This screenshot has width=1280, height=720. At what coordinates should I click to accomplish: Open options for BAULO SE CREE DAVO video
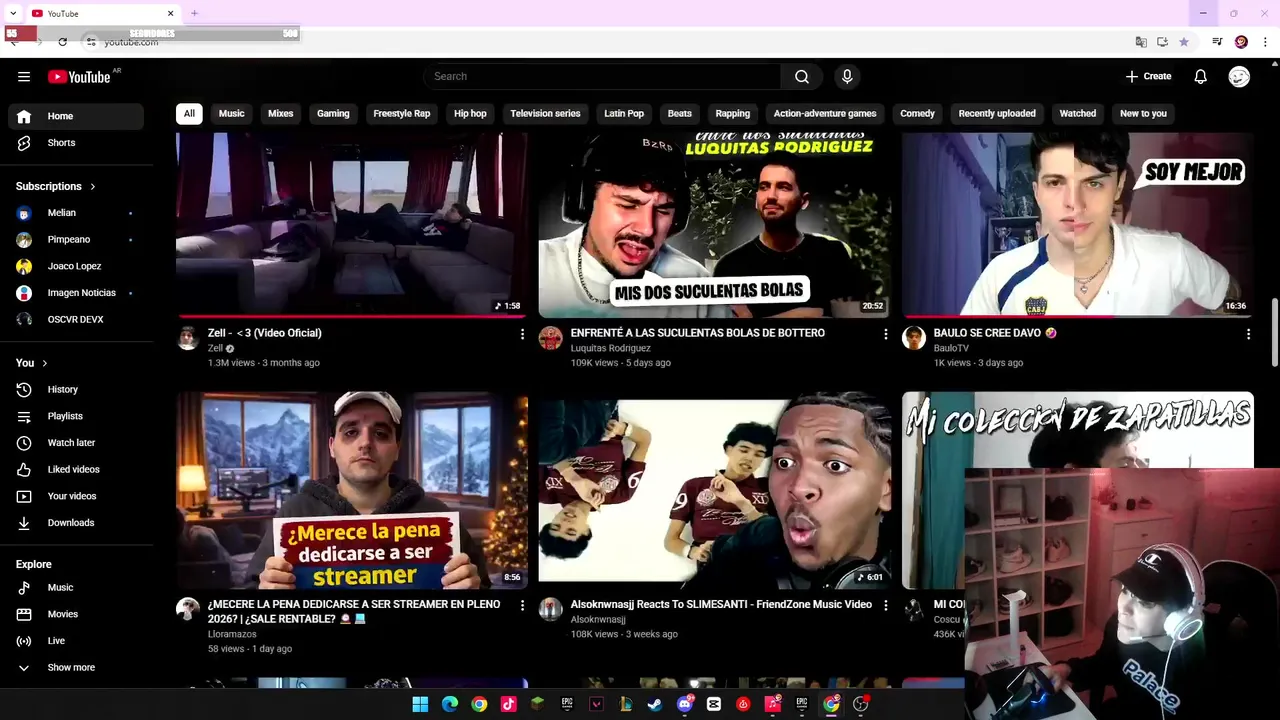pyautogui.click(x=1248, y=334)
